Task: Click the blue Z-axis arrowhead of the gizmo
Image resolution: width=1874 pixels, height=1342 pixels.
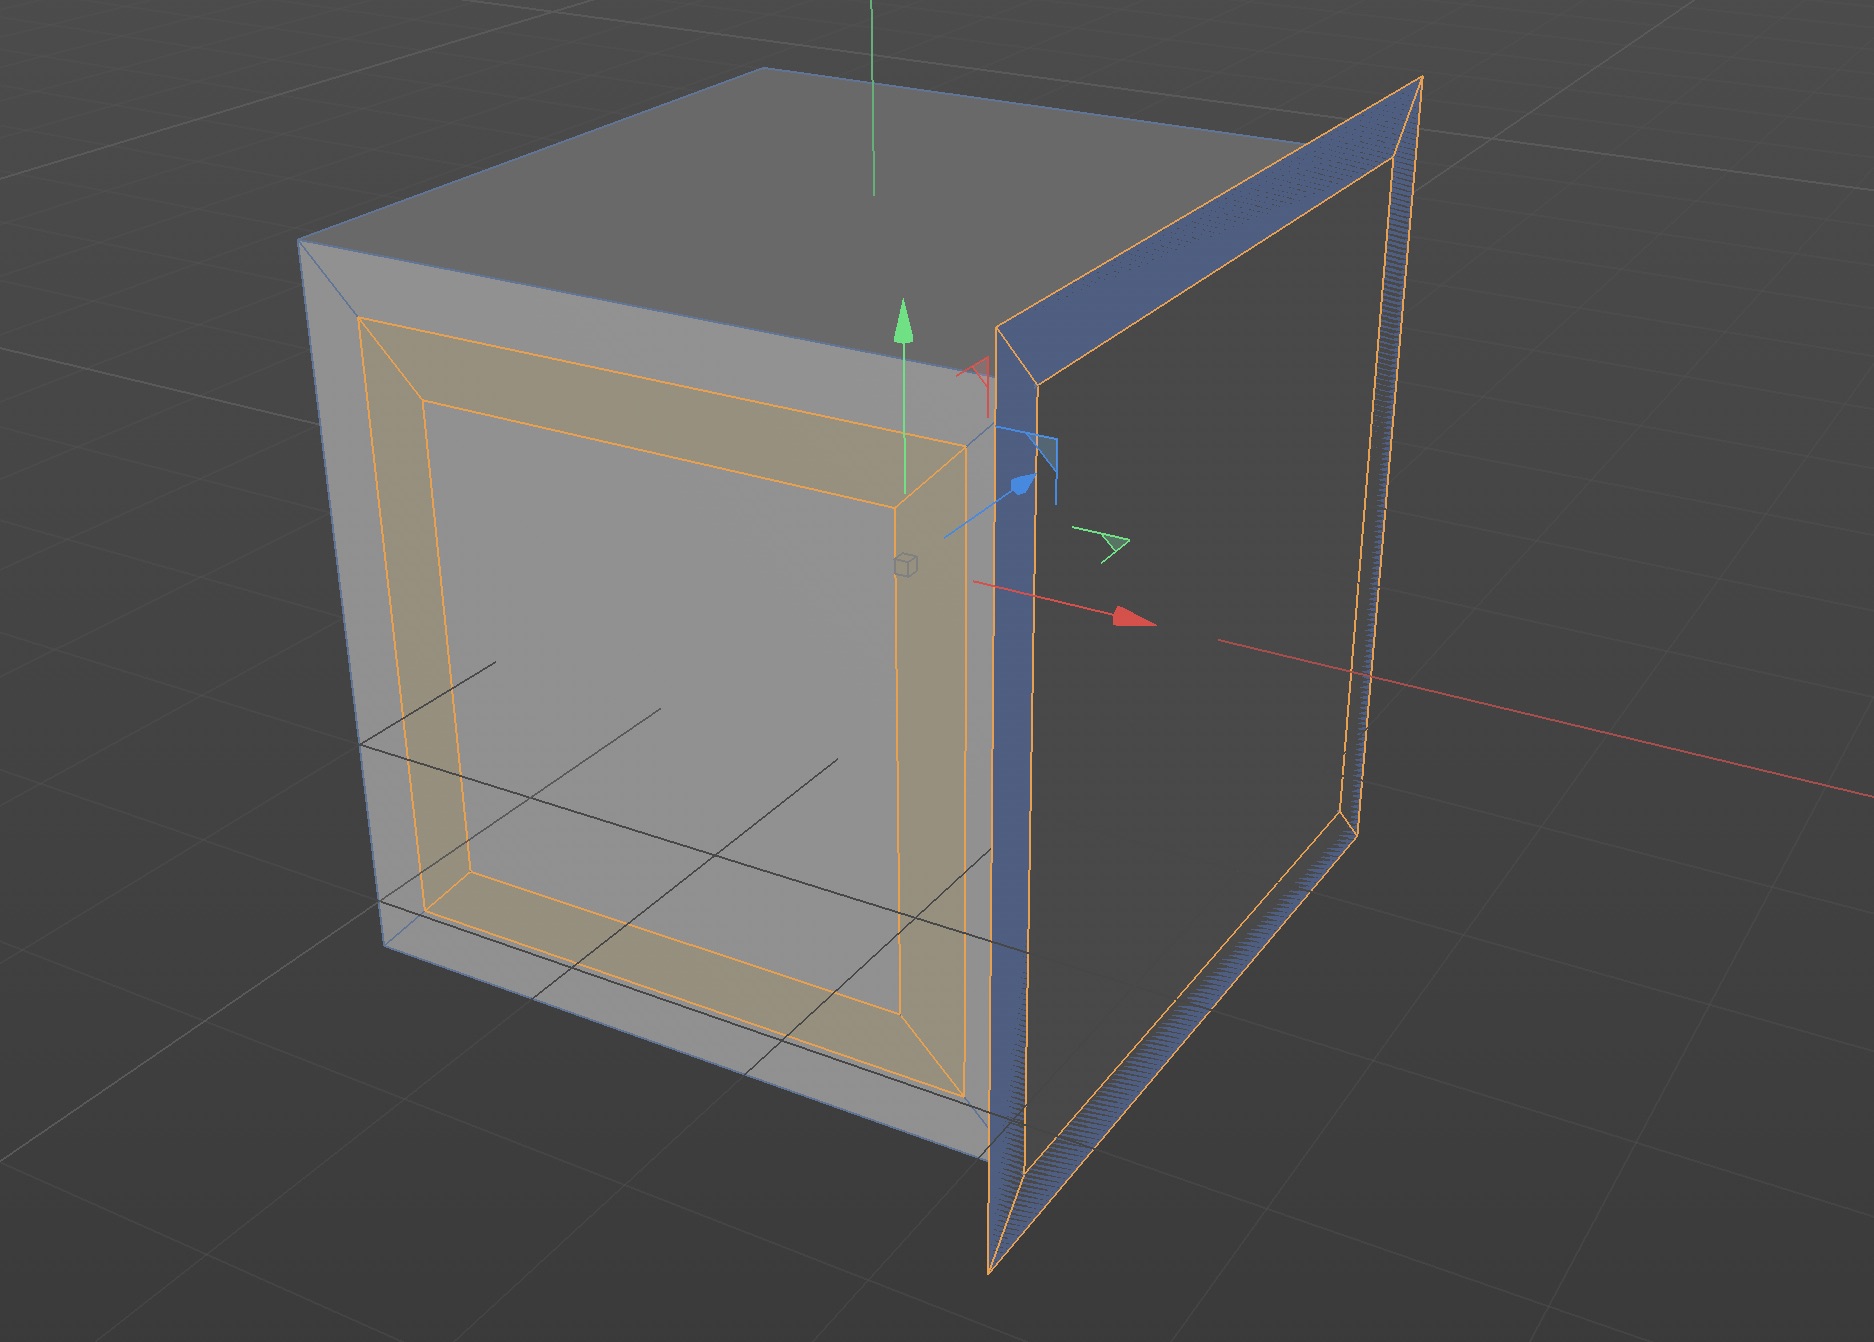Action: [x=1022, y=485]
